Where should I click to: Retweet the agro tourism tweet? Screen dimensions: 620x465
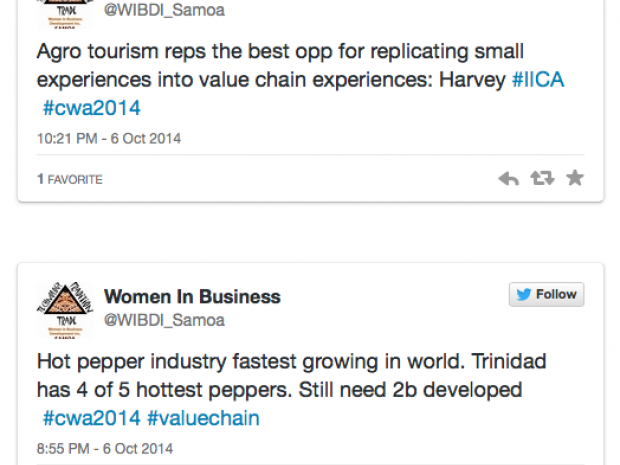541,178
